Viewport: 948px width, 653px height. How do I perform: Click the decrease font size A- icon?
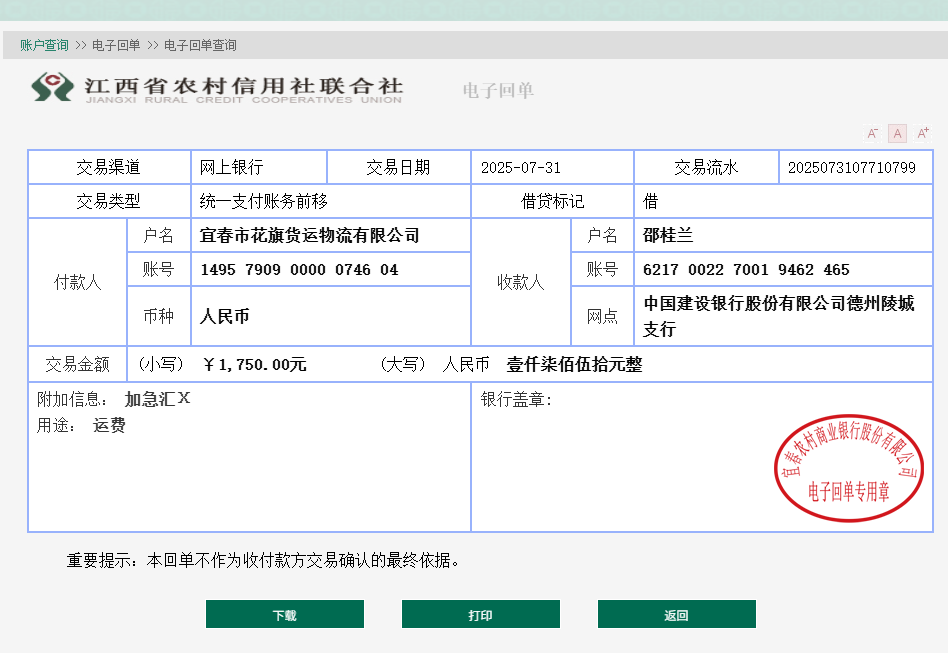tap(872, 133)
